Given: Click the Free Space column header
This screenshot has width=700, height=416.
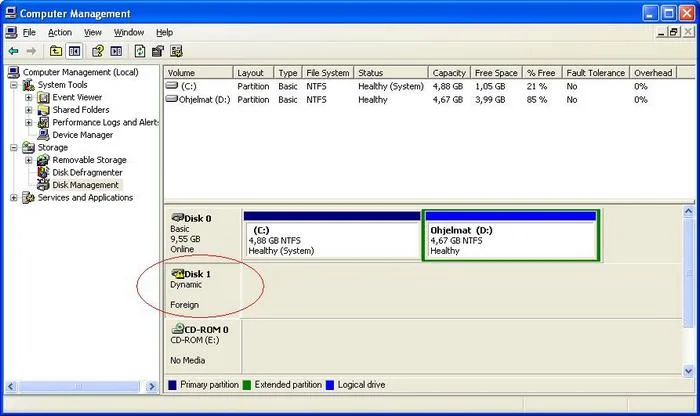Looking at the screenshot, I should coord(496,73).
